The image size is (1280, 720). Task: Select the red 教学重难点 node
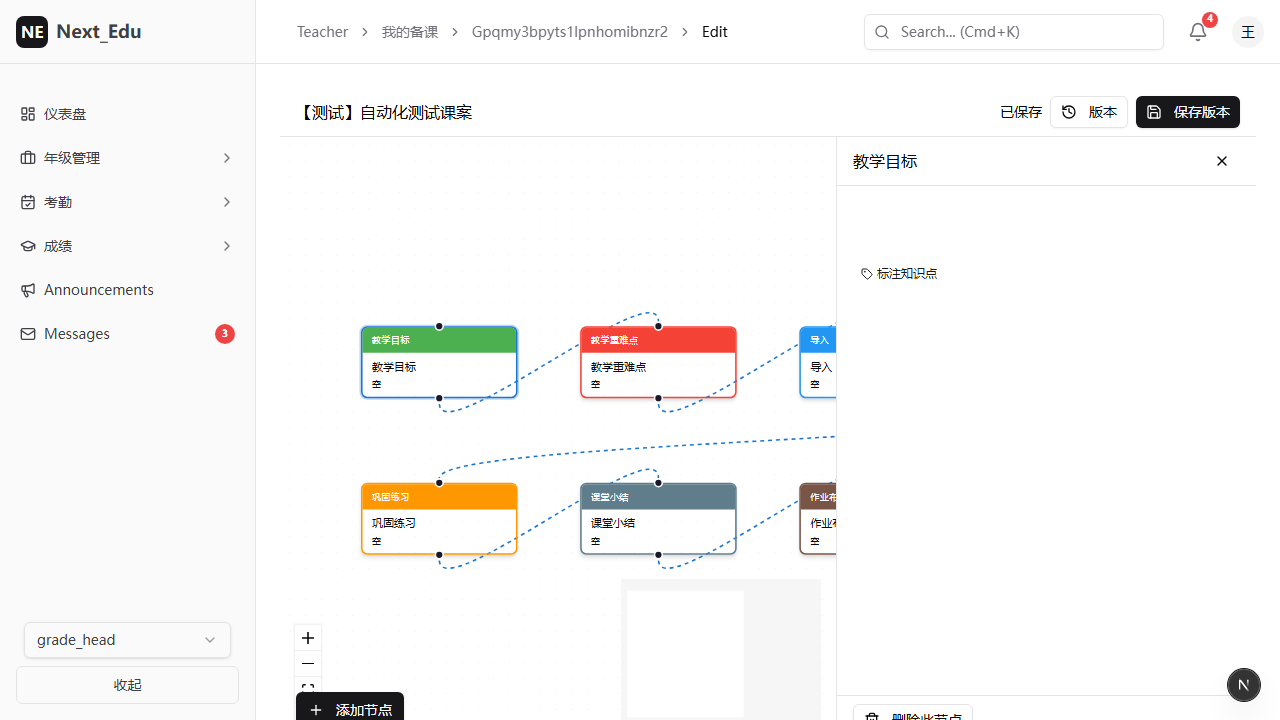click(658, 362)
